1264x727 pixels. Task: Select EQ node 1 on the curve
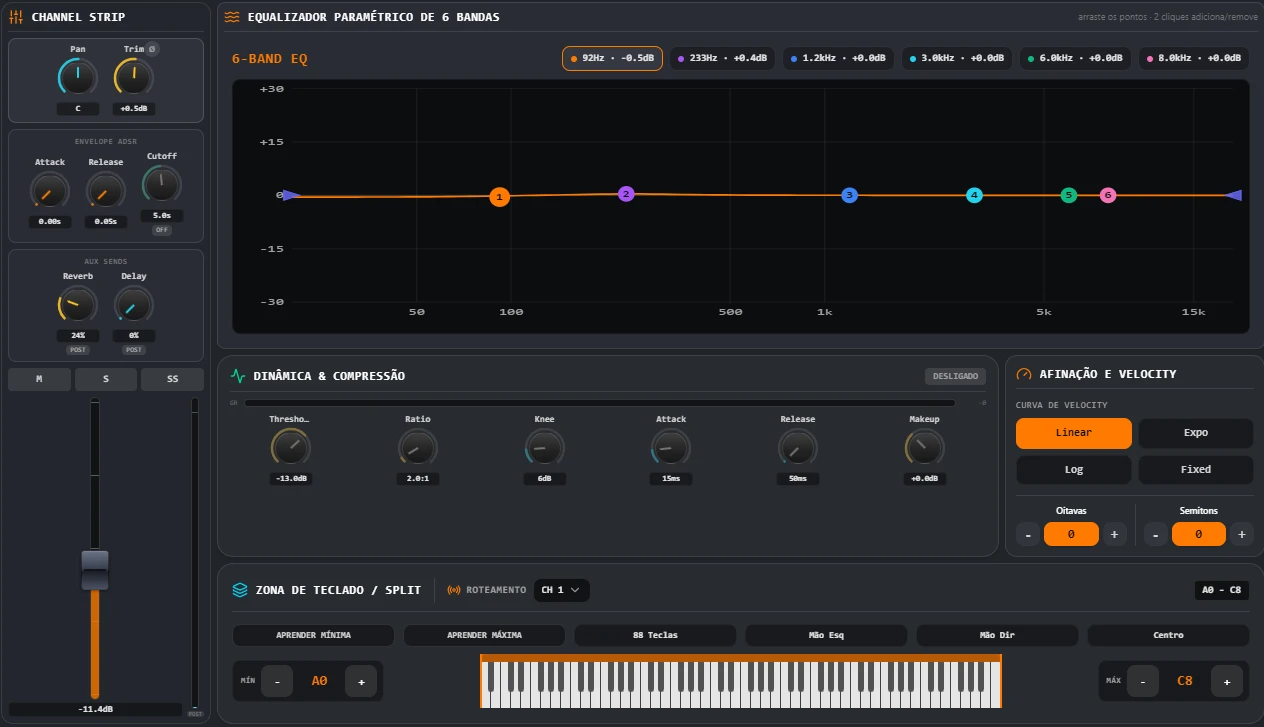pos(500,197)
